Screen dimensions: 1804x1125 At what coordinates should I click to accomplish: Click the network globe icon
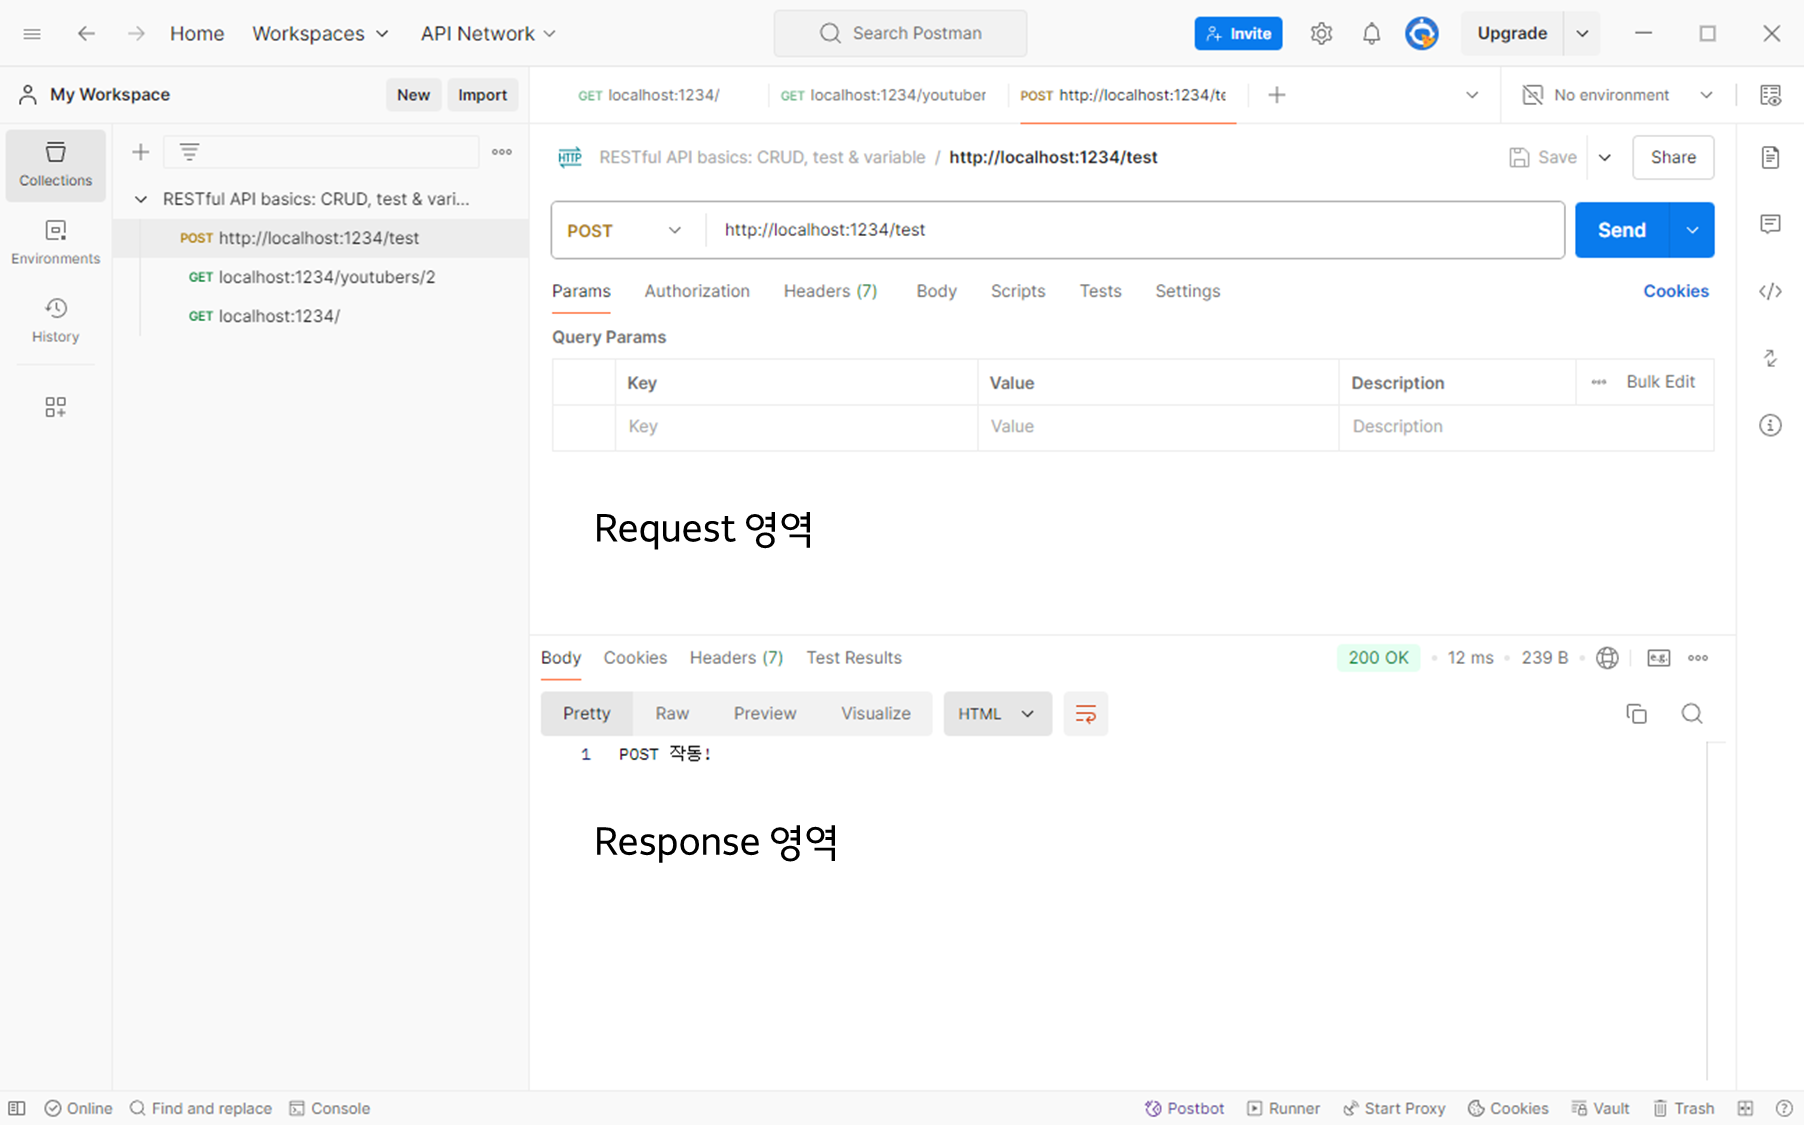coord(1607,658)
